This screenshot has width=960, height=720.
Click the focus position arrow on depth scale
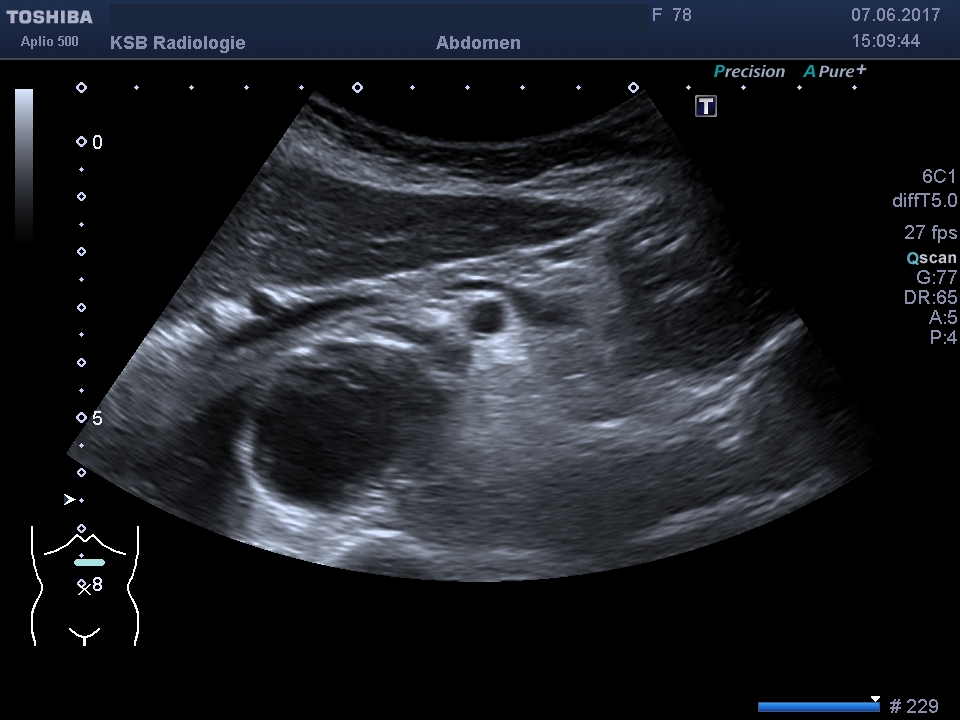(x=69, y=500)
